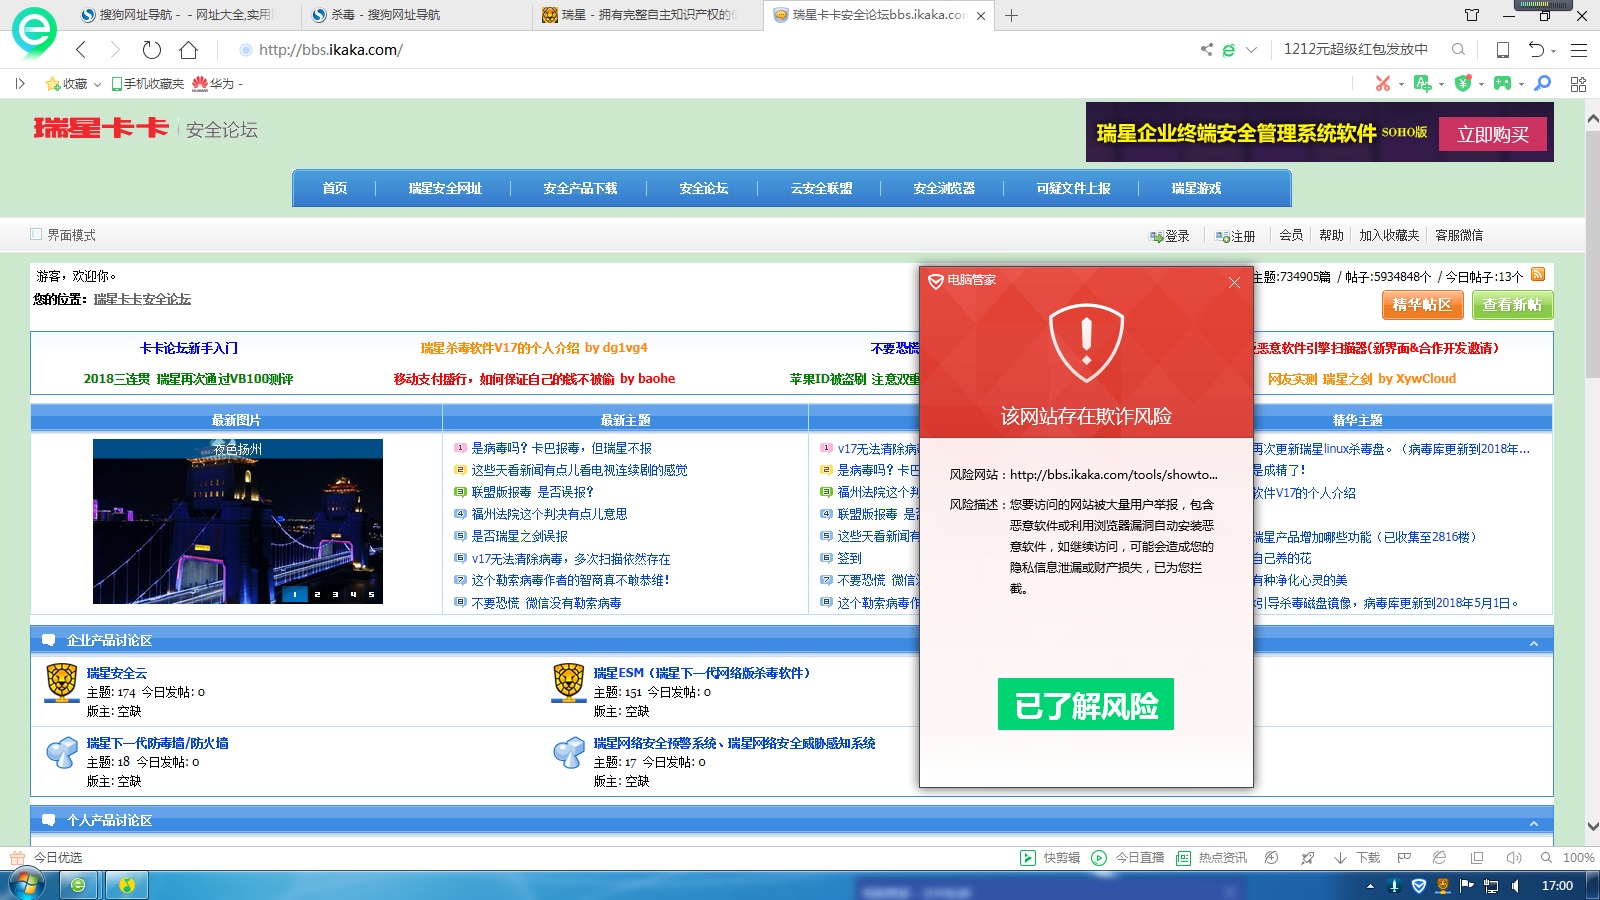Click the green 查看新帖 button
Screen dimensions: 1600x900
1512,305
